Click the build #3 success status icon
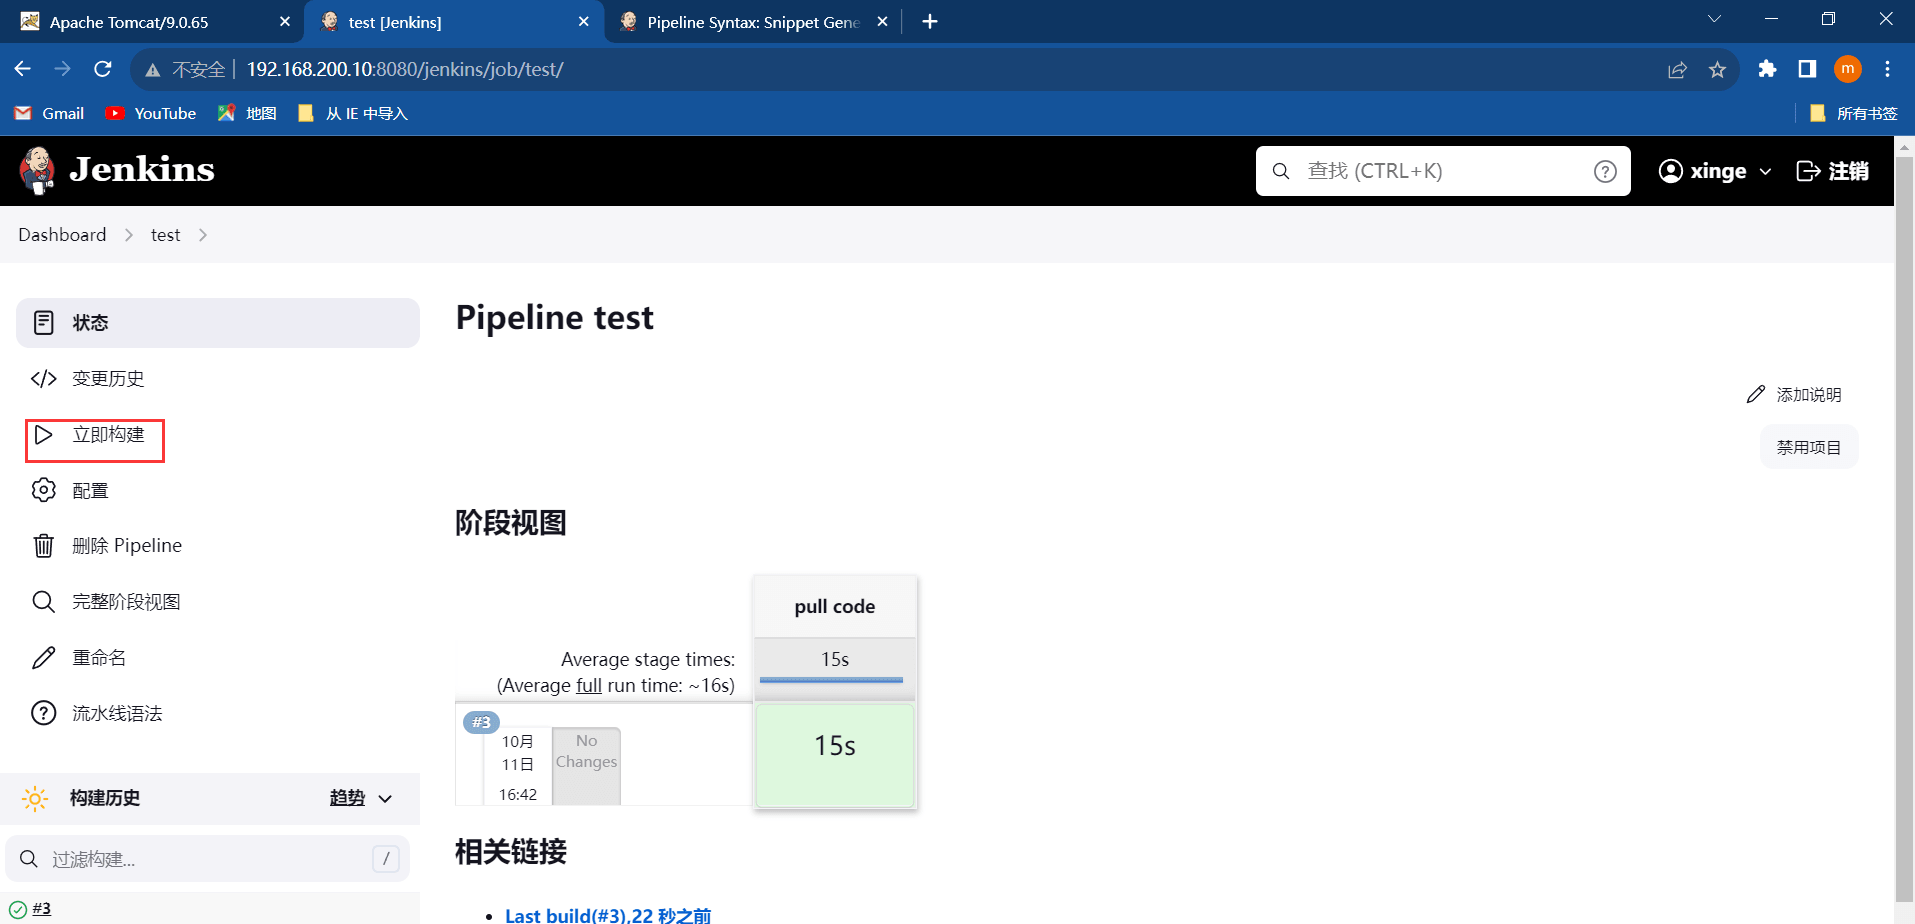Viewport: 1915px width, 924px height. [x=17, y=910]
